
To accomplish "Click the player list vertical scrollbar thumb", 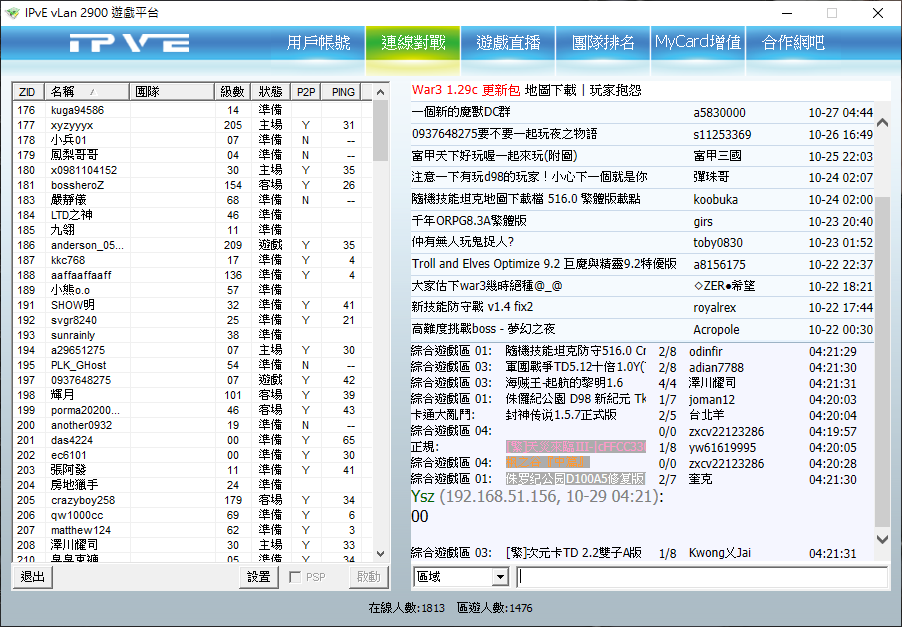I will (380, 130).
